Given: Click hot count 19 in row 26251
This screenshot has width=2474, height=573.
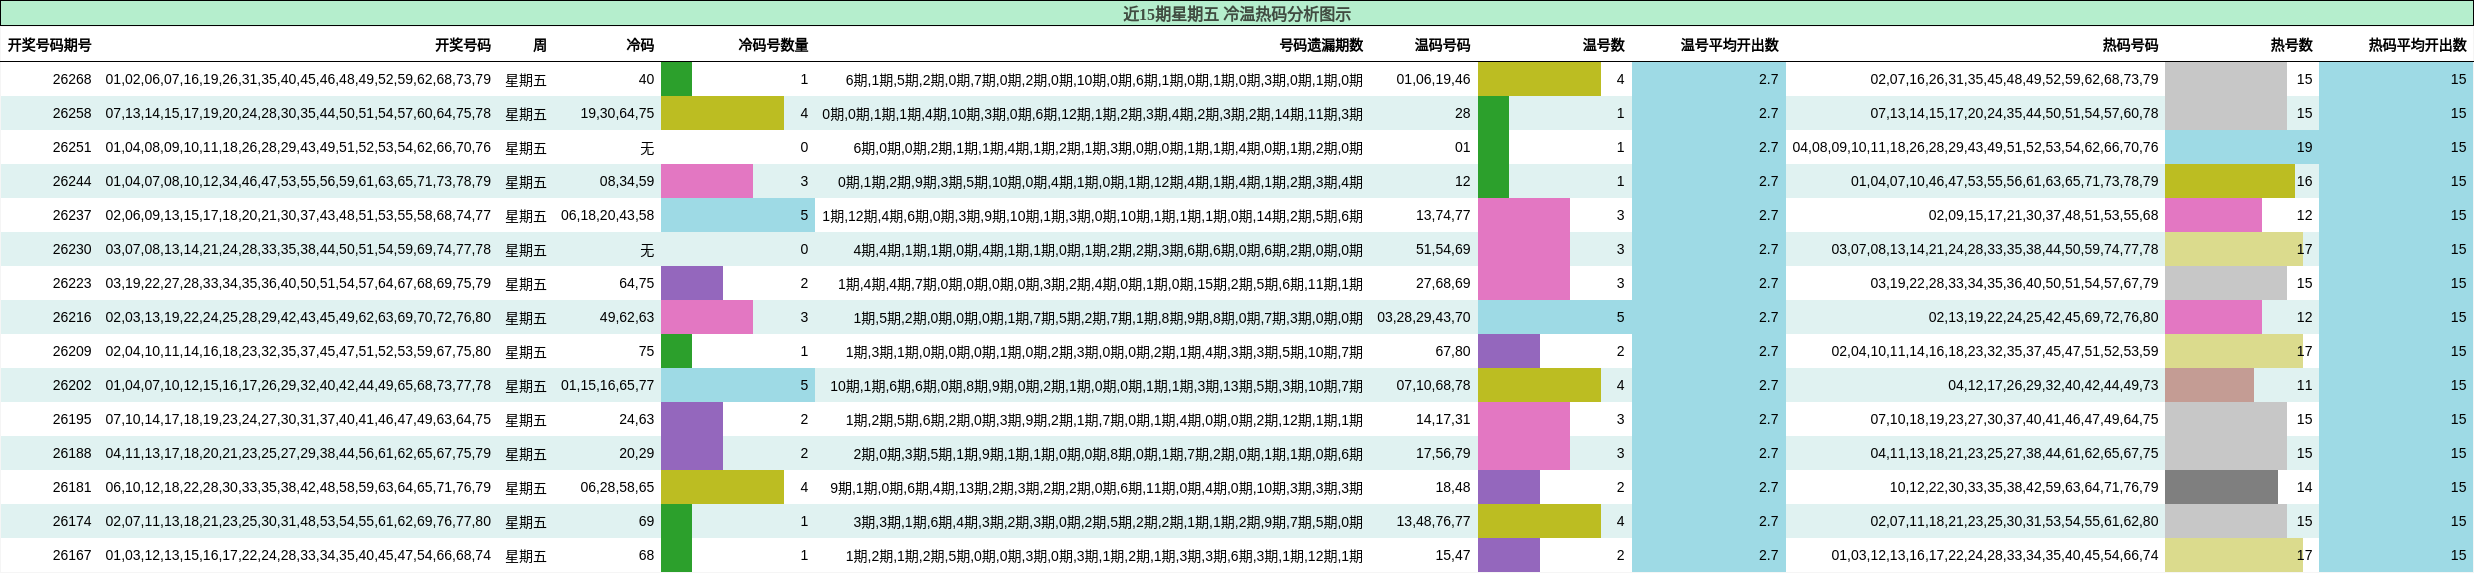Looking at the screenshot, I should pyautogui.click(x=2304, y=147).
